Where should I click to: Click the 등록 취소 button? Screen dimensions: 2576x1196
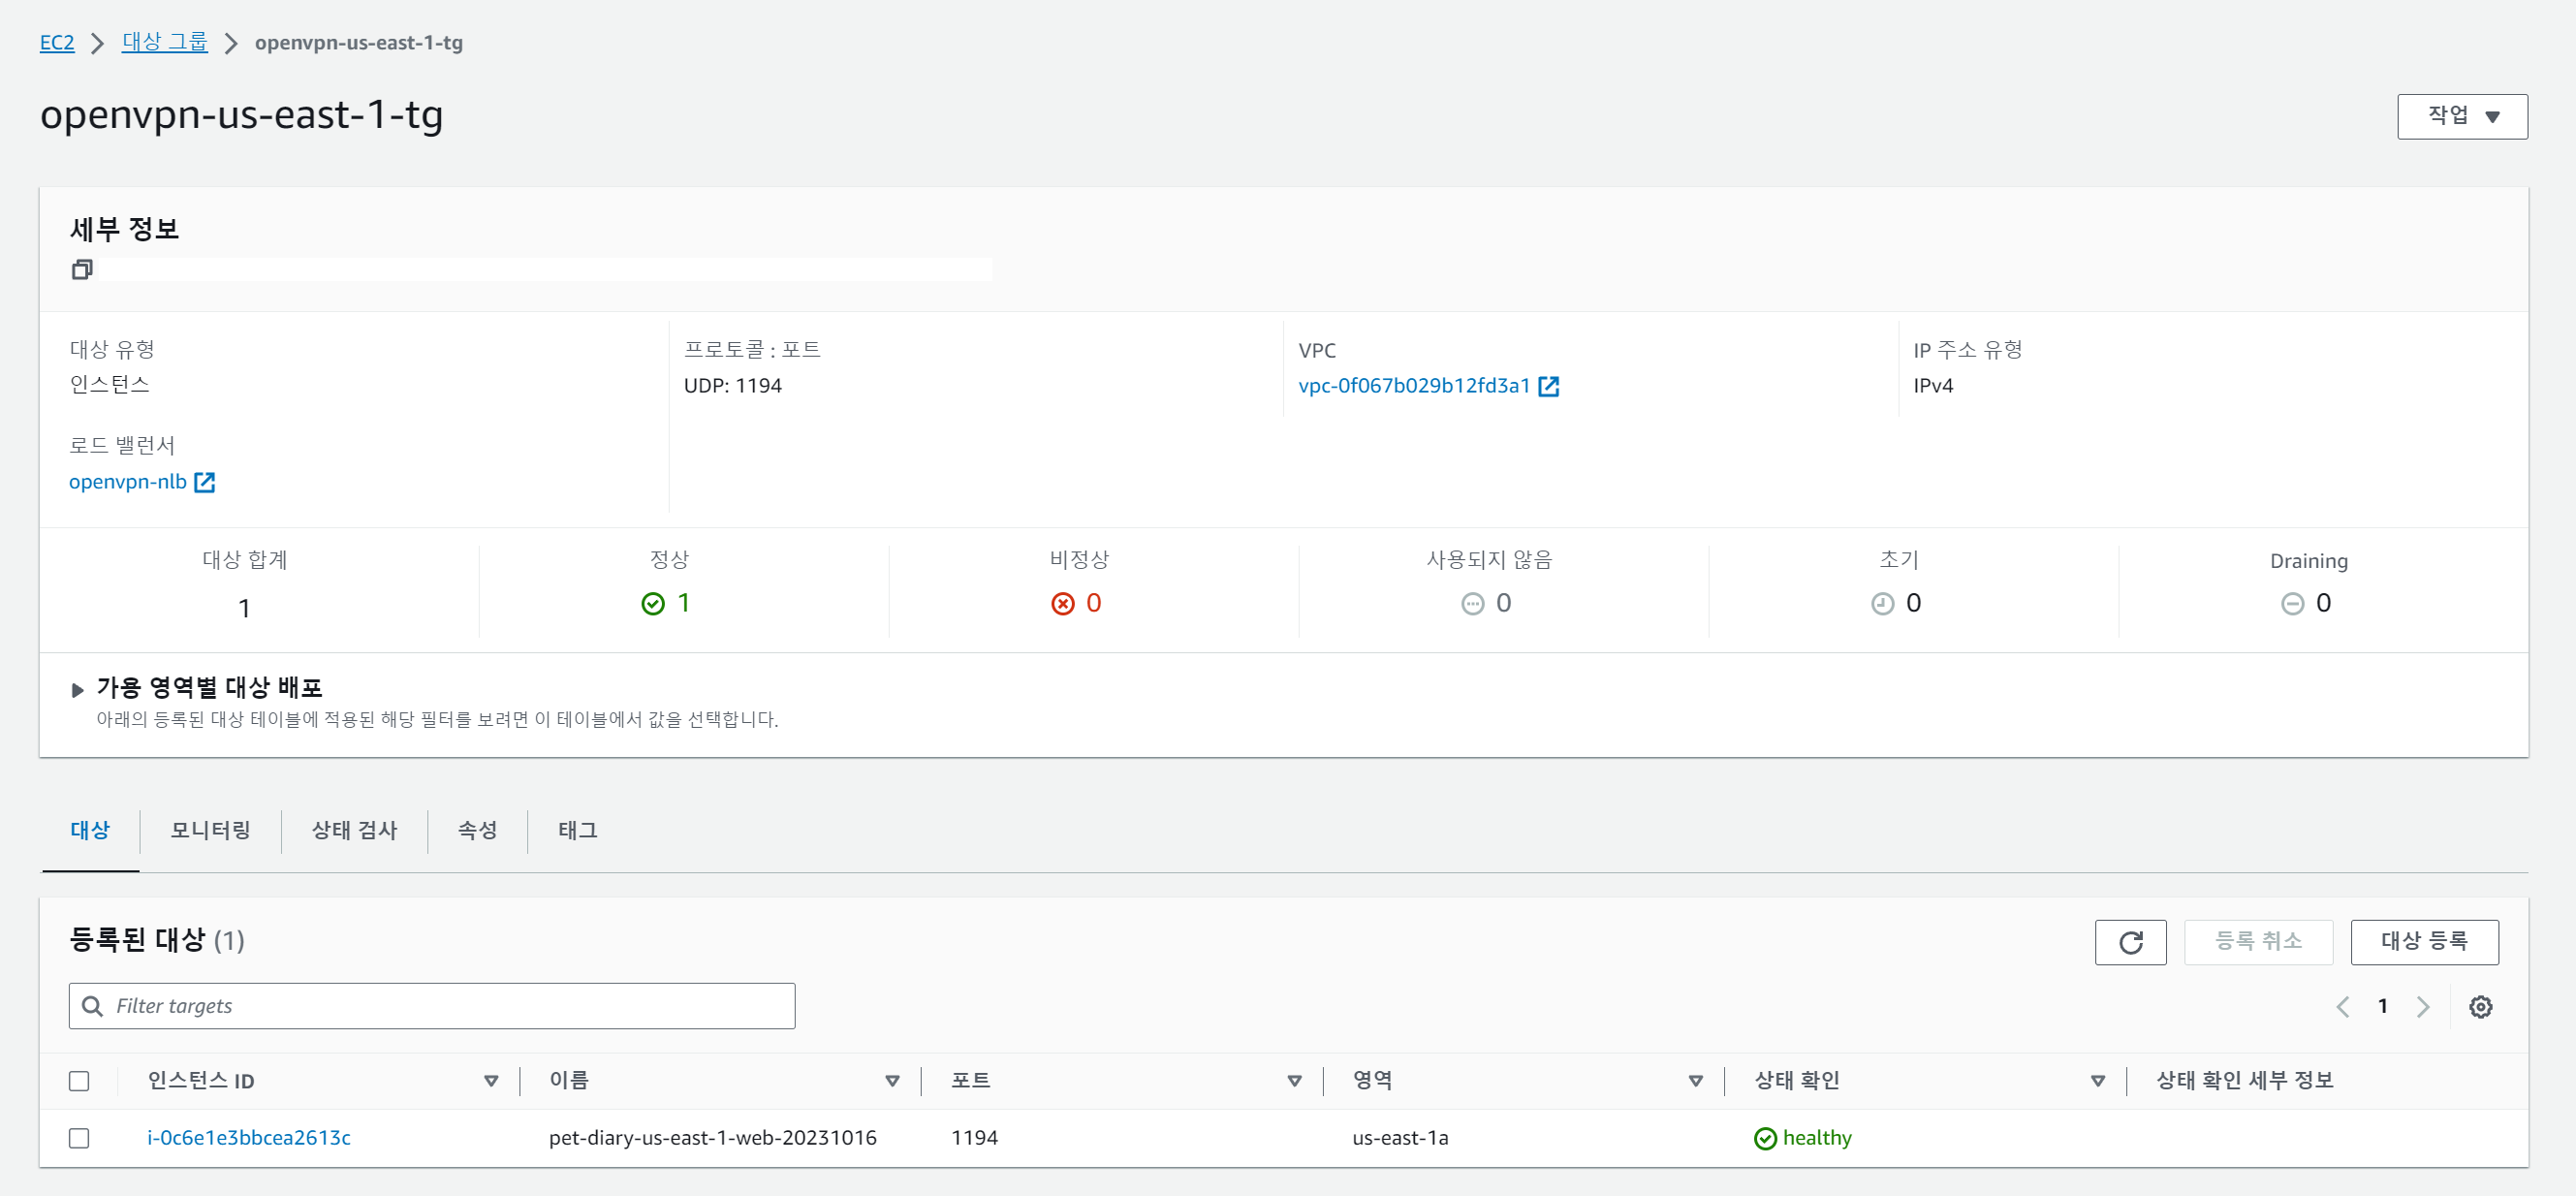coord(2258,942)
